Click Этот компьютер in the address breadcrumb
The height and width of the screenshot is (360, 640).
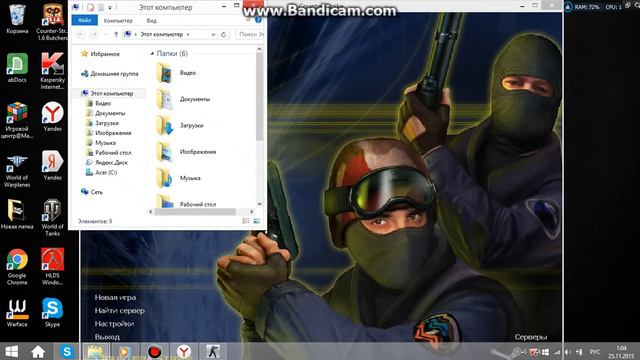pos(162,35)
